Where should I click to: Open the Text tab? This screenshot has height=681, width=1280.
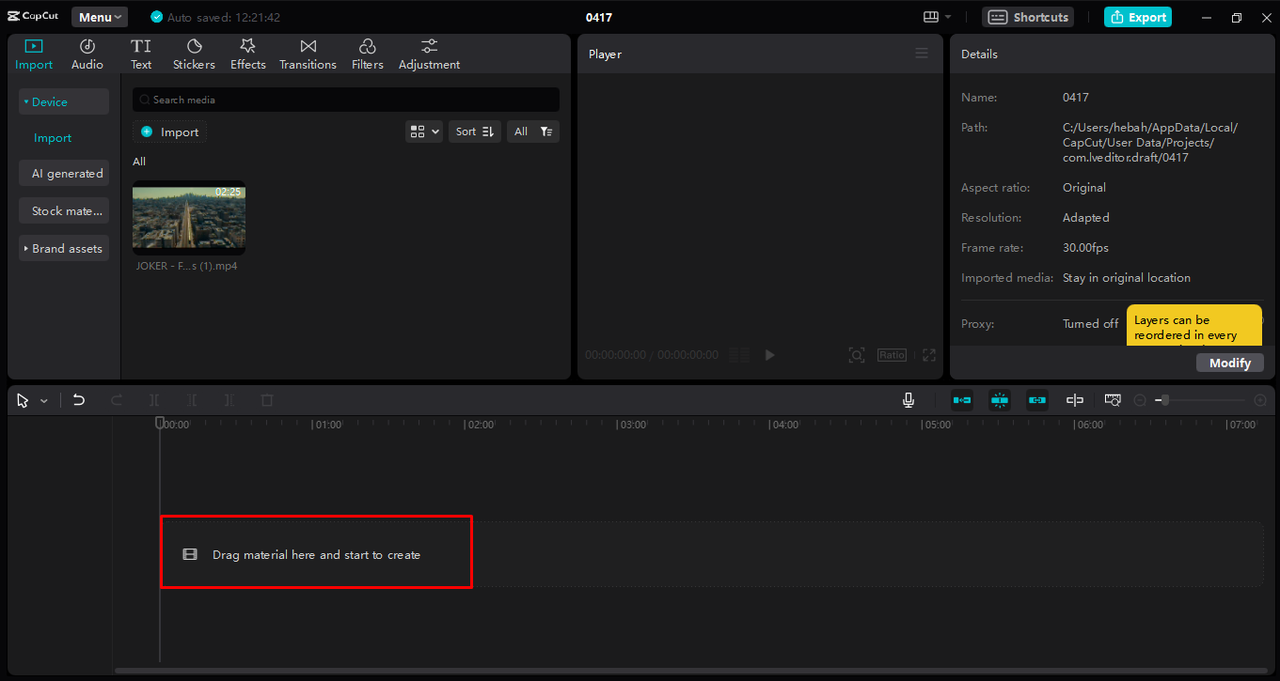pos(141,54)
